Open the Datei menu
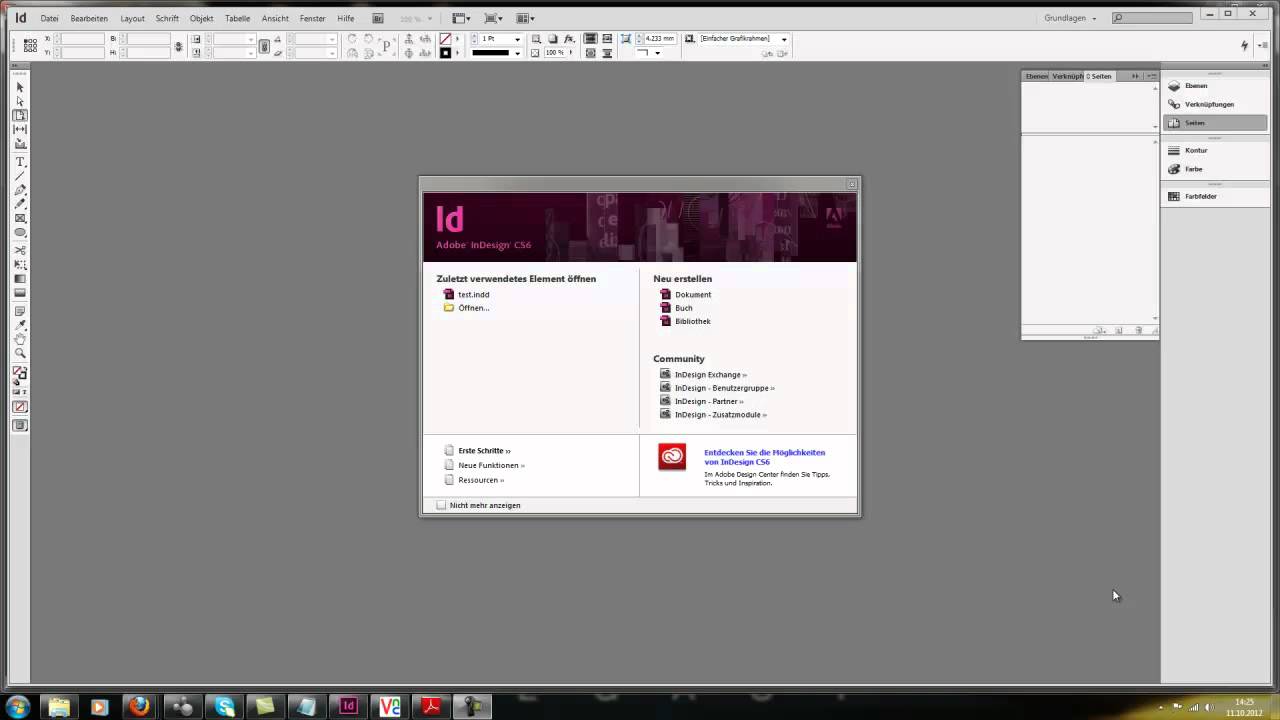The image size is (1280, 720). pyautogui.click(x=49, y=18)
